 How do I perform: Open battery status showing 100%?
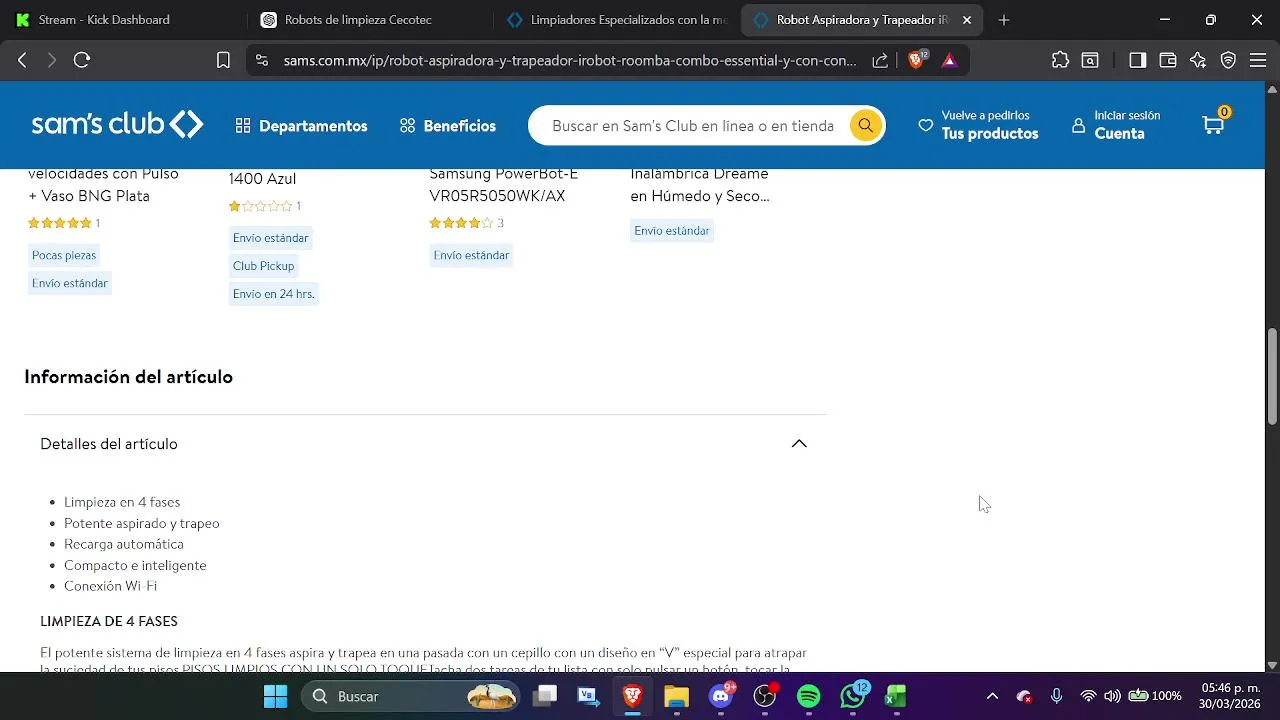[x=1154, y=696]
